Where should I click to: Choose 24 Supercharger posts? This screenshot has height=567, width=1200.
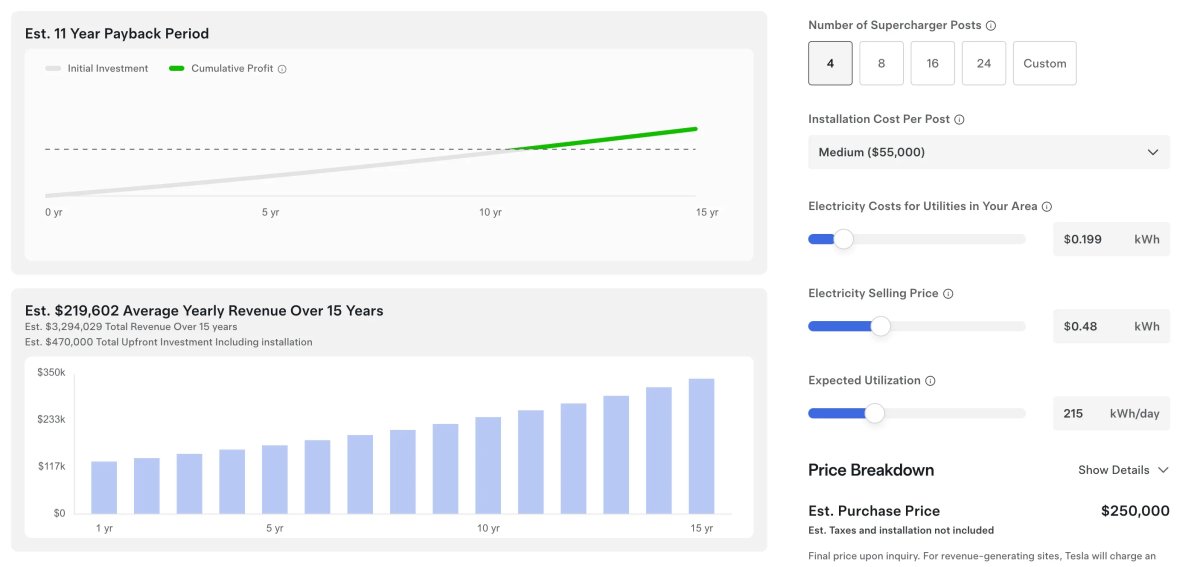[984, 63]
